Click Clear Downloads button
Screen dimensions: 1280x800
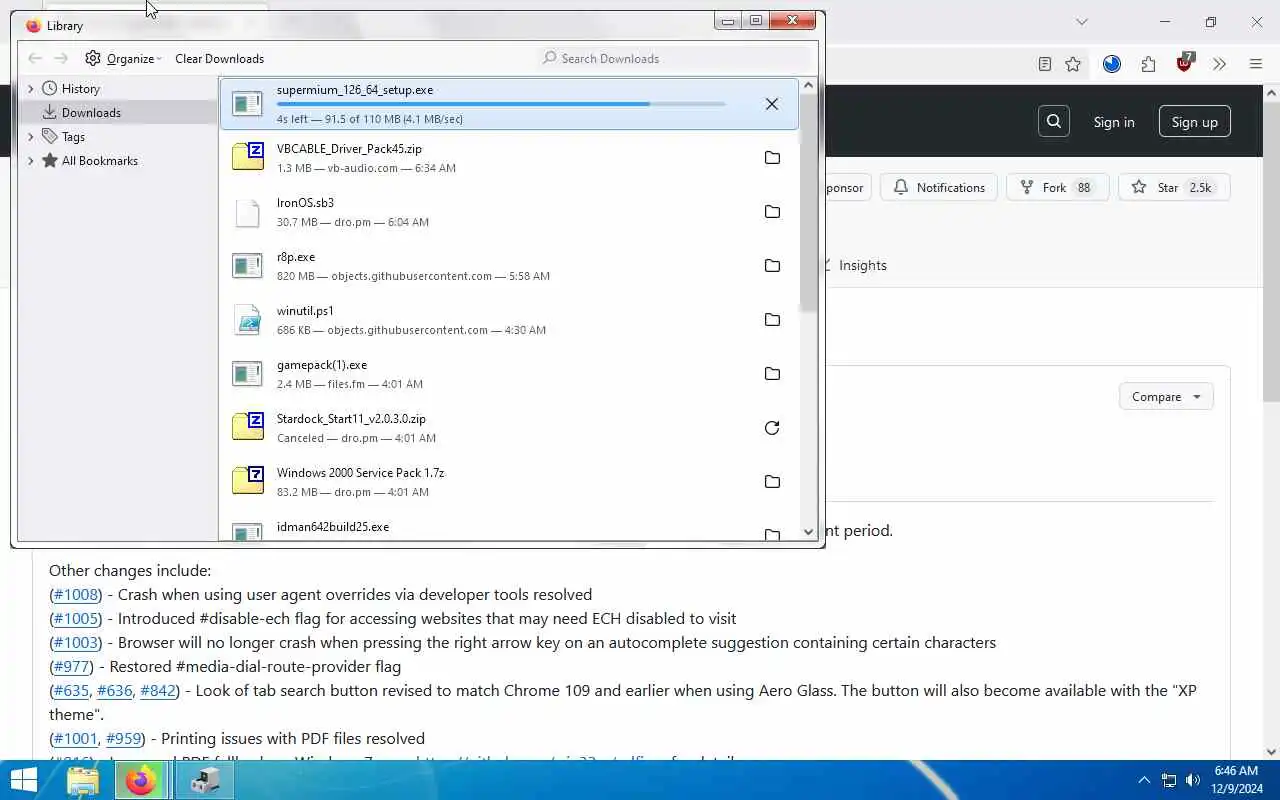[219, 59]
